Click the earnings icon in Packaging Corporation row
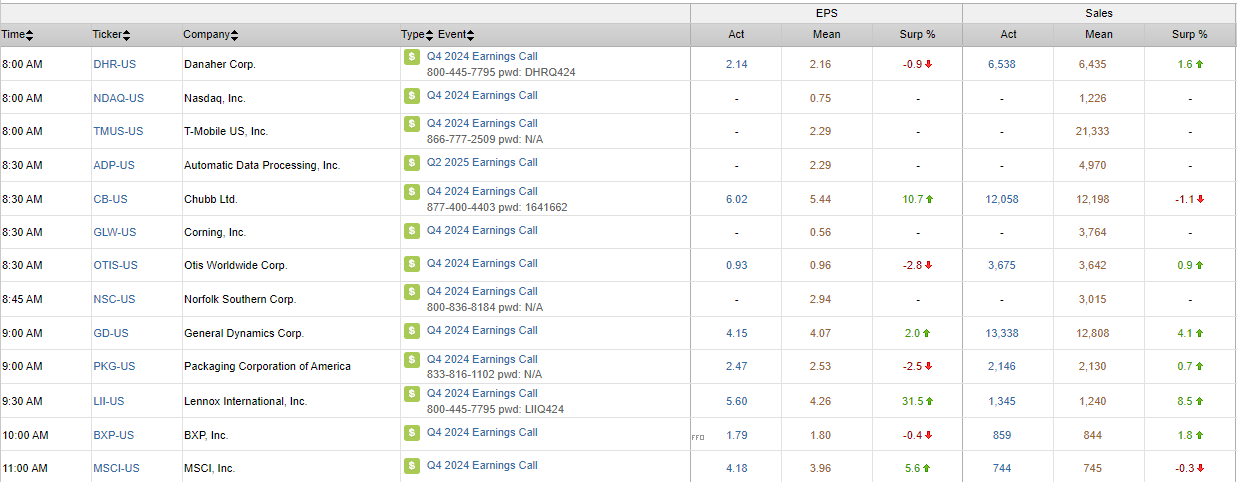1237x482 pixels. 411,360
